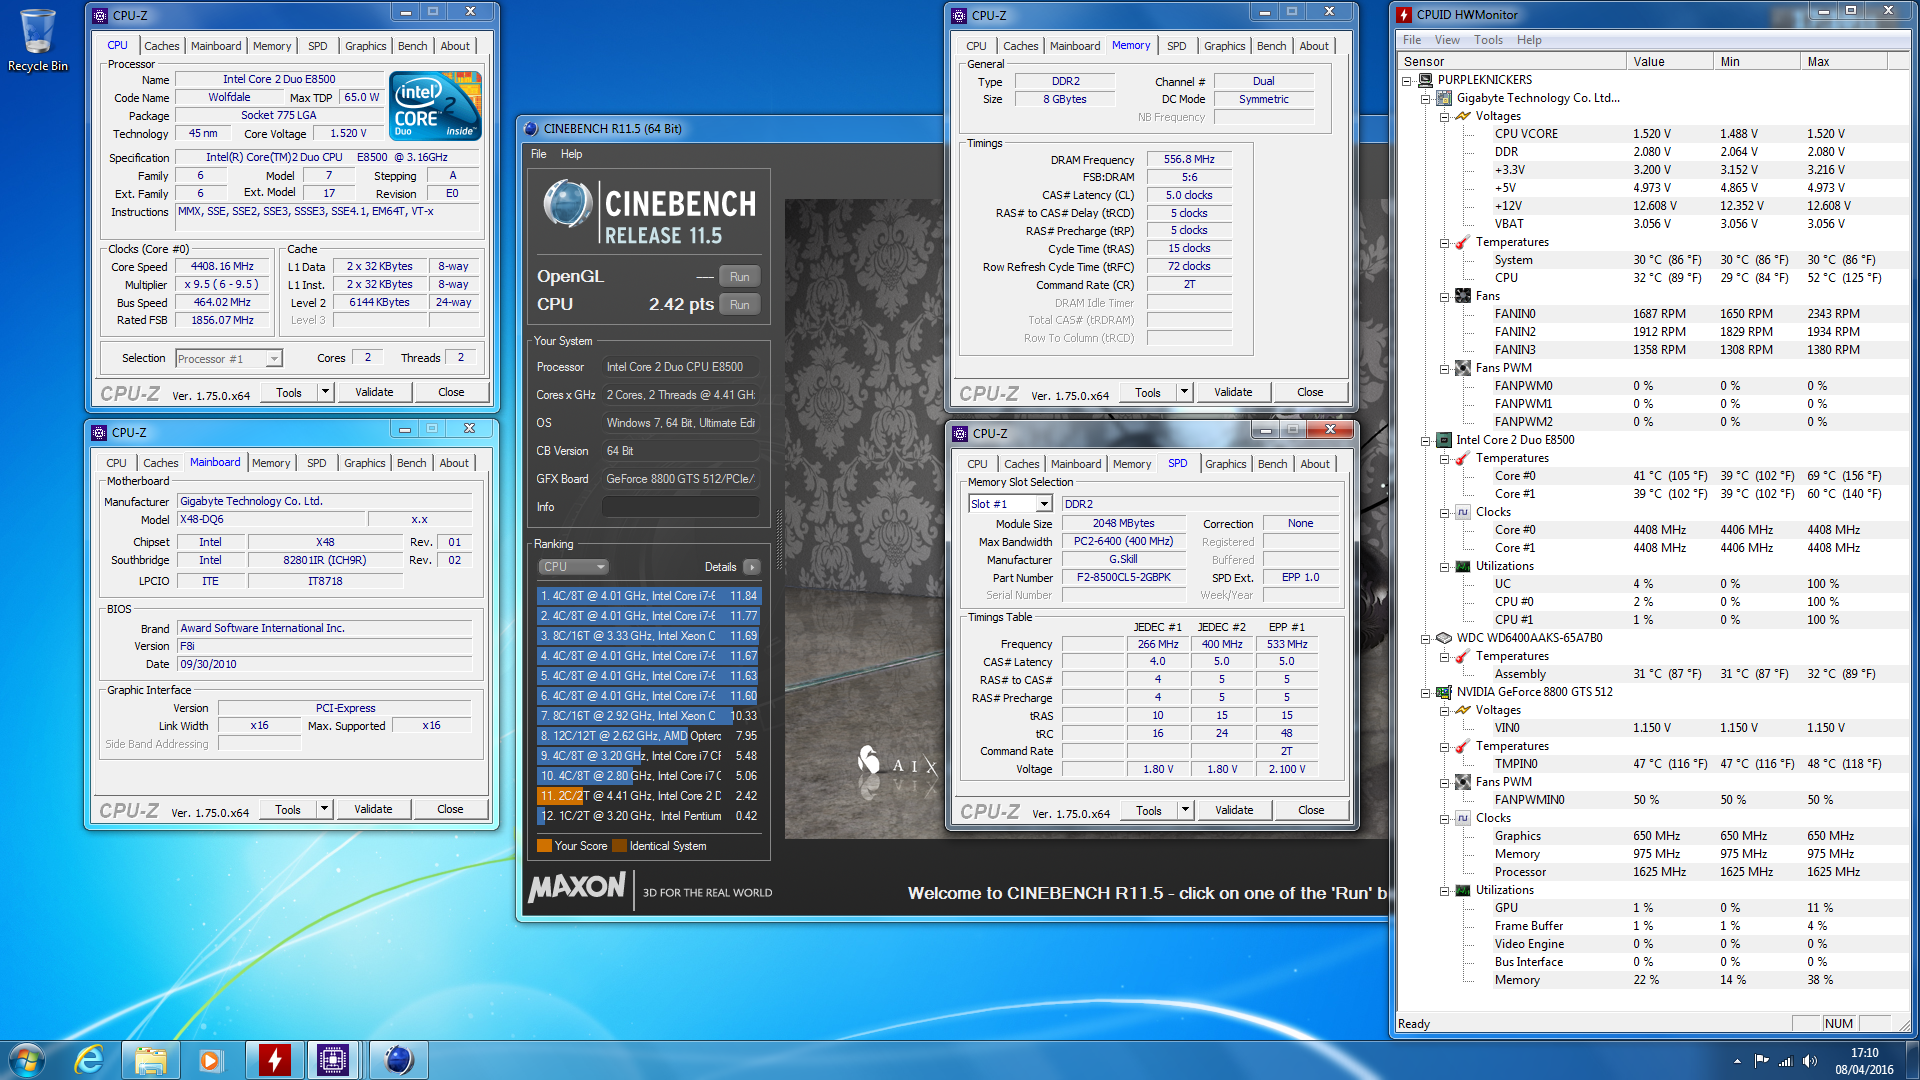
Task: Collapse WDC WD6400AAKS node
Action: [1426, 638]
